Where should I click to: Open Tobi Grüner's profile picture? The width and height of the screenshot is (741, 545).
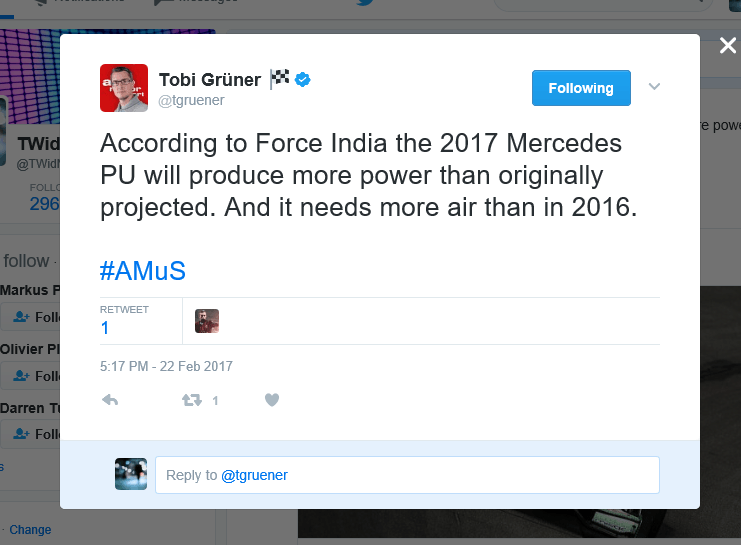tap(124, 88)
